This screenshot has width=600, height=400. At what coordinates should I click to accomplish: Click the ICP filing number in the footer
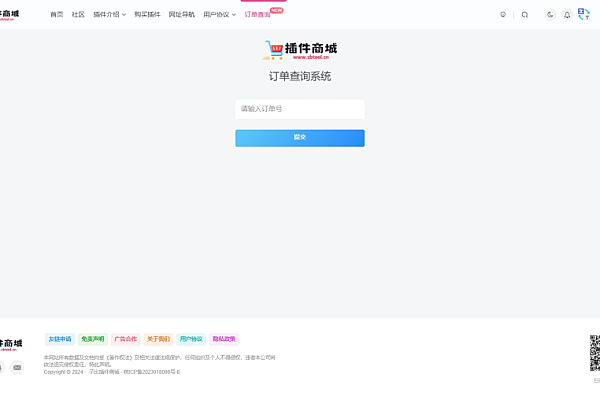[152, 372]
